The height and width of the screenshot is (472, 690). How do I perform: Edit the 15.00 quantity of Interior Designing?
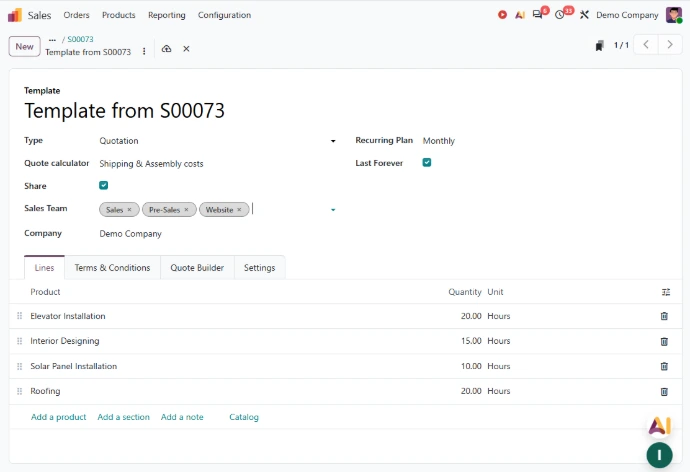tap(471, 341)
